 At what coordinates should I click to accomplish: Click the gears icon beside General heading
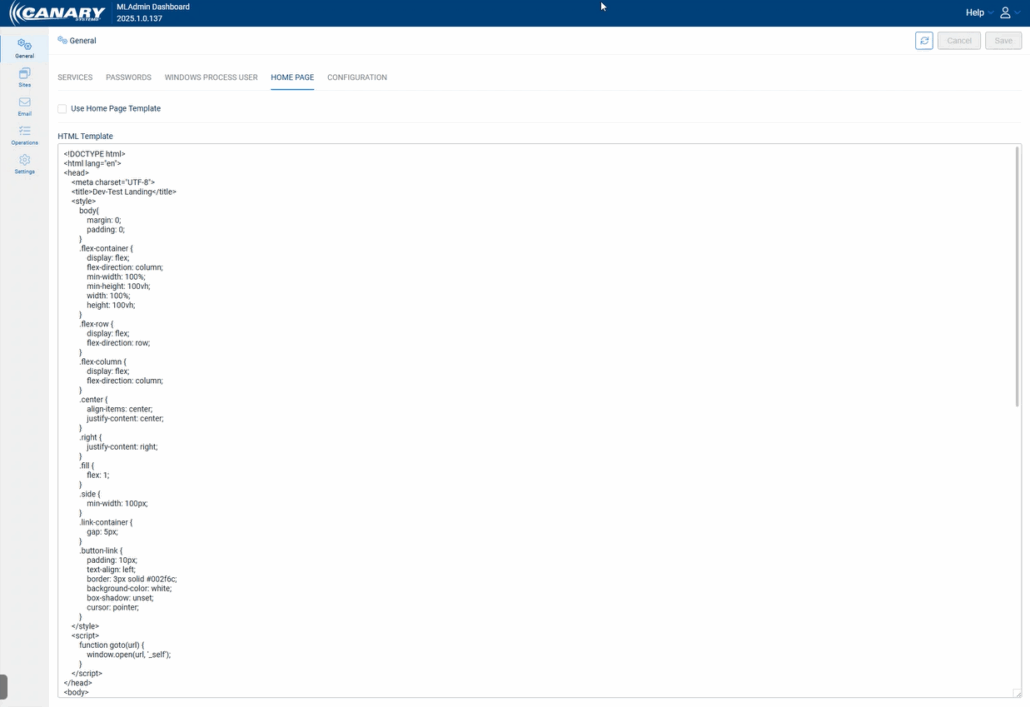coord(62,40)
